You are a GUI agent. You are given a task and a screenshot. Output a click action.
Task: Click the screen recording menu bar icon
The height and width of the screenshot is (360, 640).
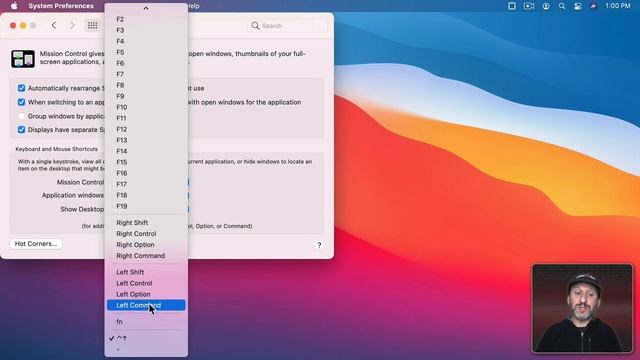pyautogui.click(x=529, y=6)
